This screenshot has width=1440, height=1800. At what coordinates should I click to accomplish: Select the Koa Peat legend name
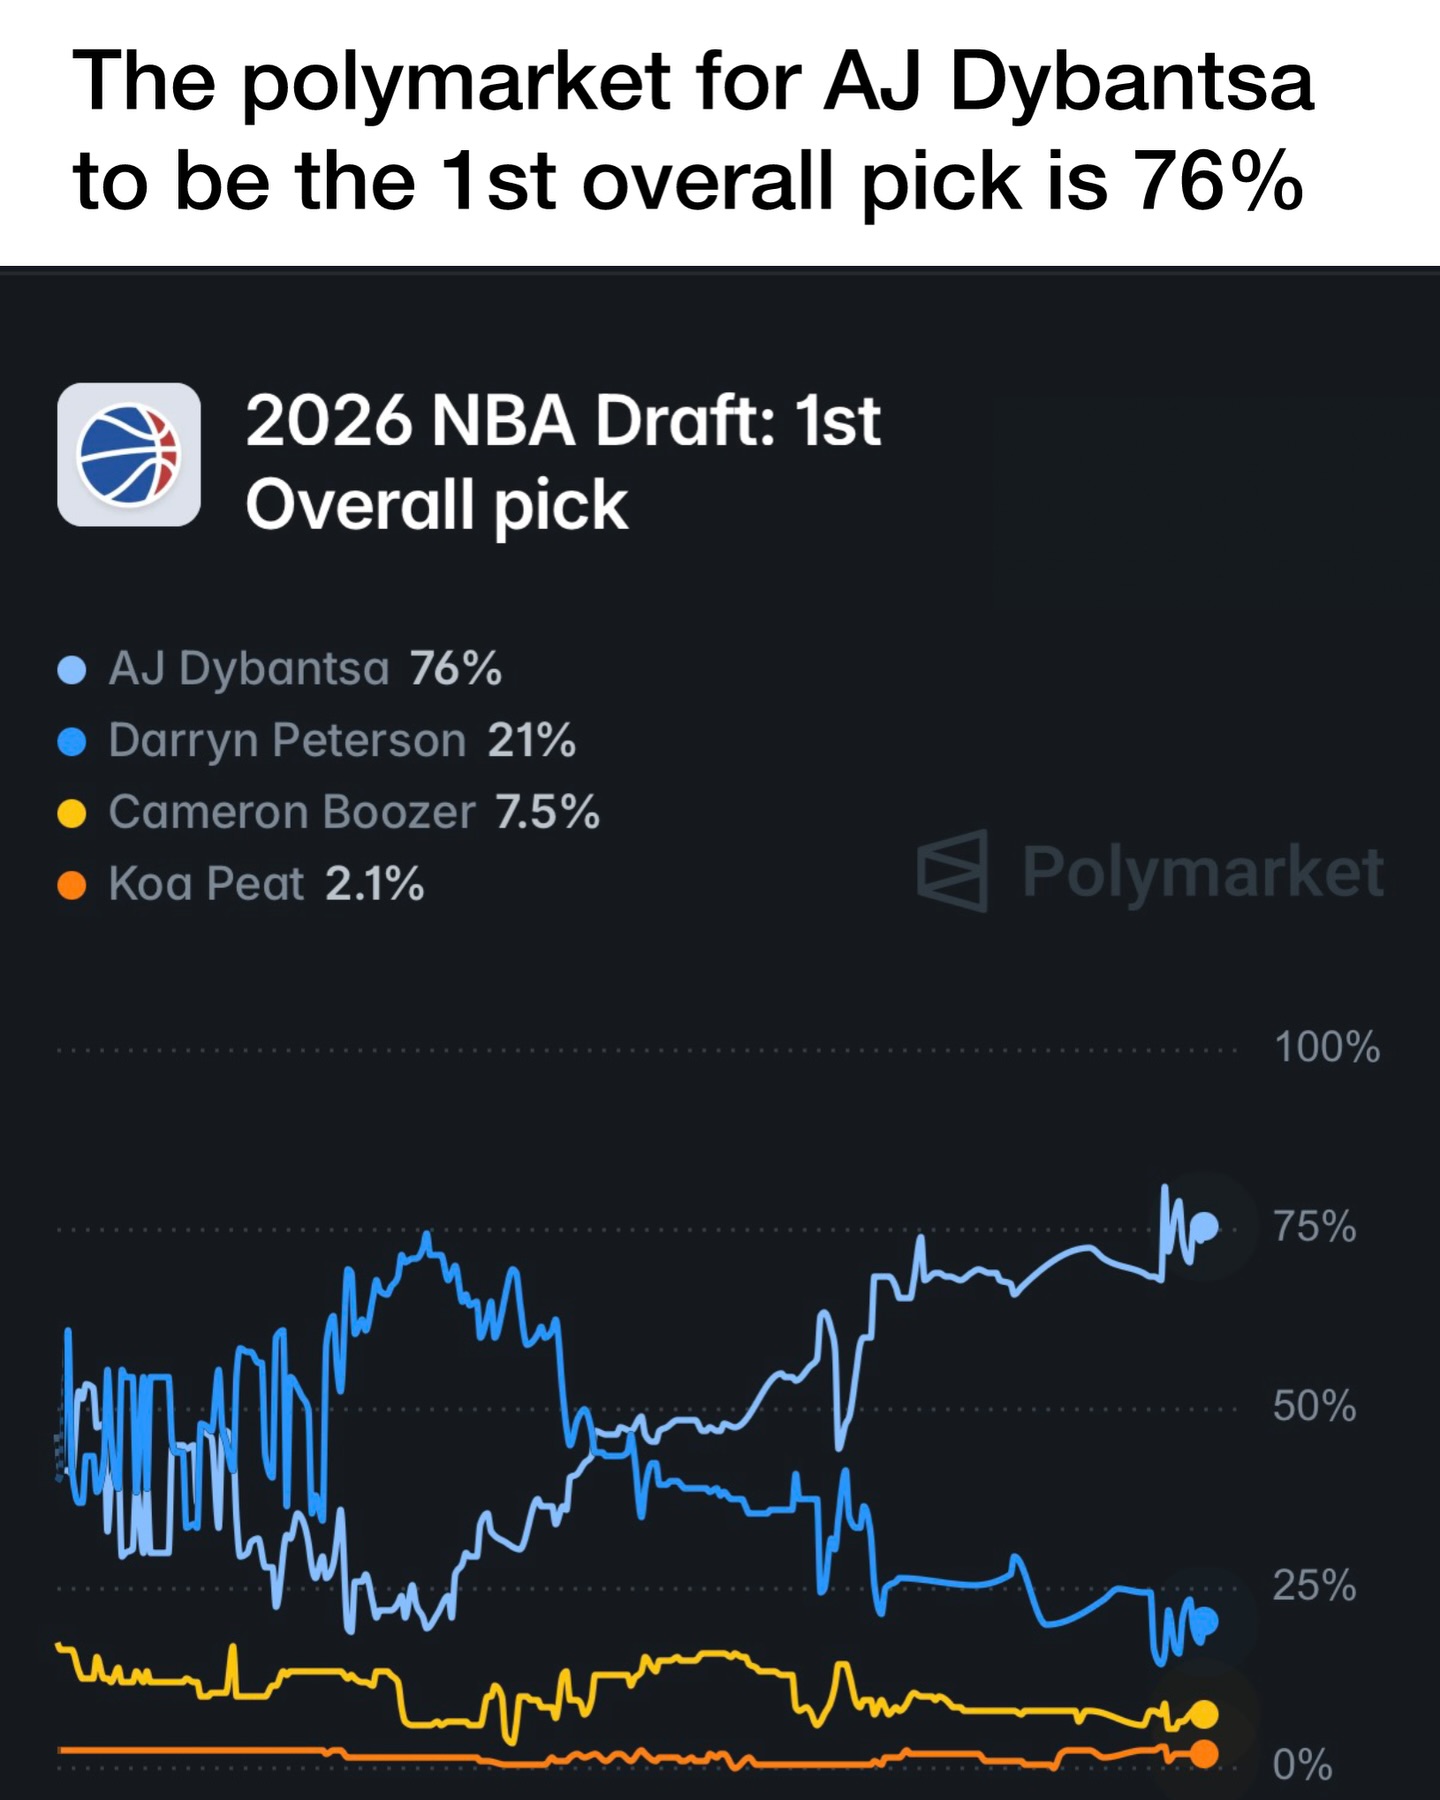point(206,884)
